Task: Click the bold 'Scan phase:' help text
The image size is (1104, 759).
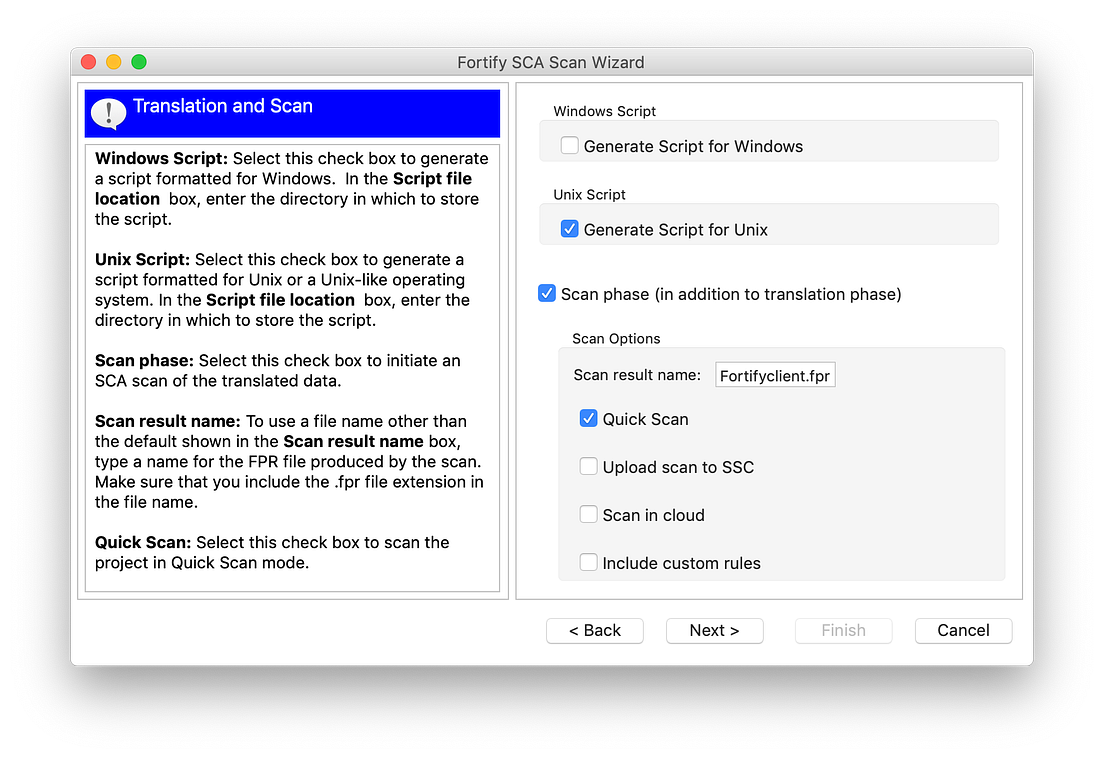Action: (144, 361)
